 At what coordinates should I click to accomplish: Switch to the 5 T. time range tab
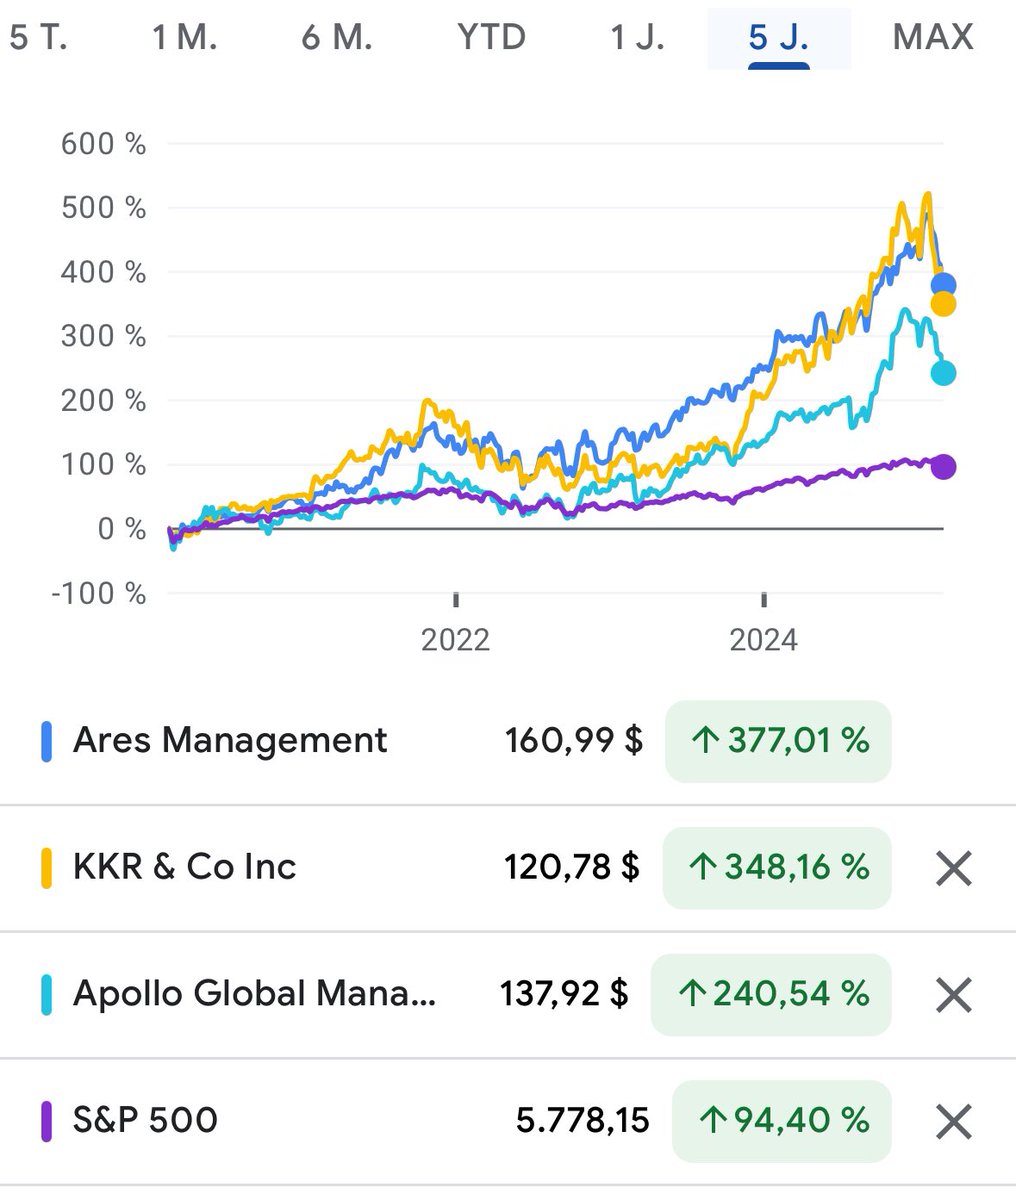click(38, 38)
